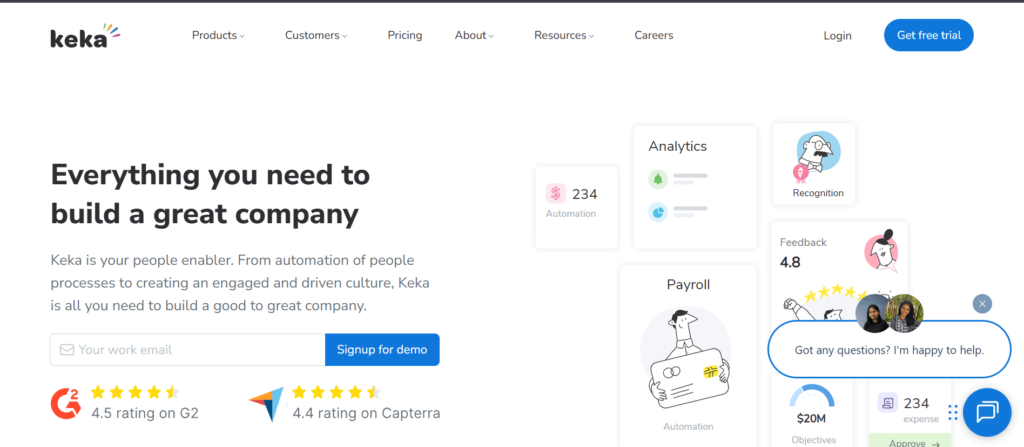The width and height of the screenshot is (1024, 447).
Task: Click the Capterra logo icon
Action: coord(266,403)
